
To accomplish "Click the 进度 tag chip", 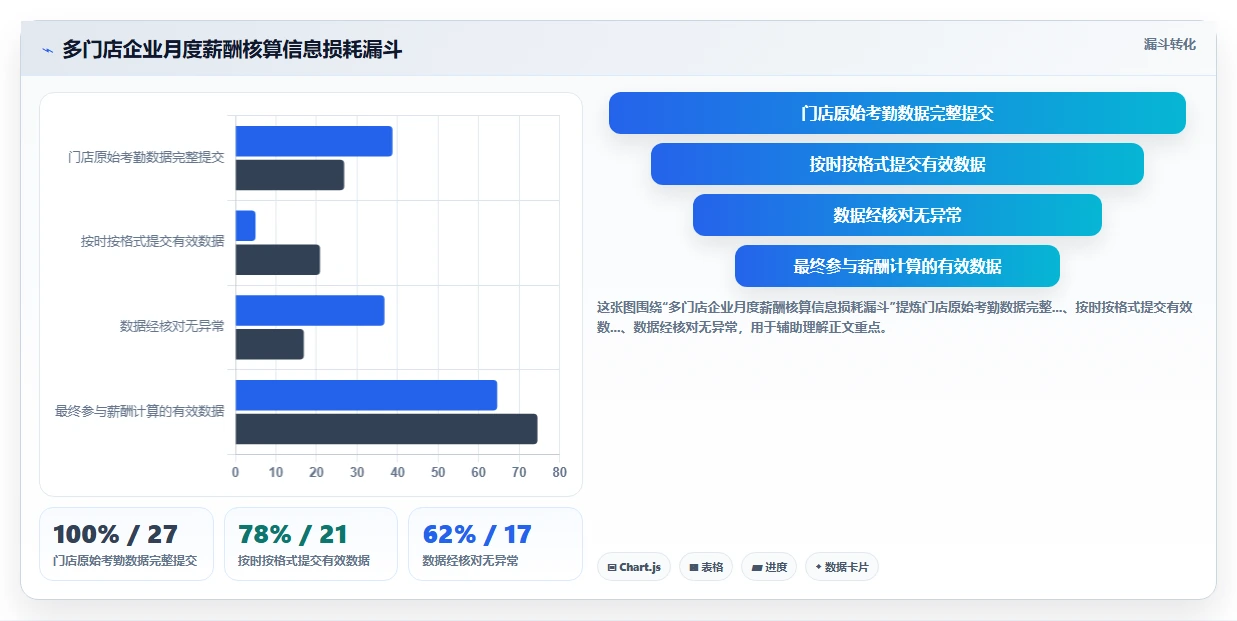I will [769, 567].
